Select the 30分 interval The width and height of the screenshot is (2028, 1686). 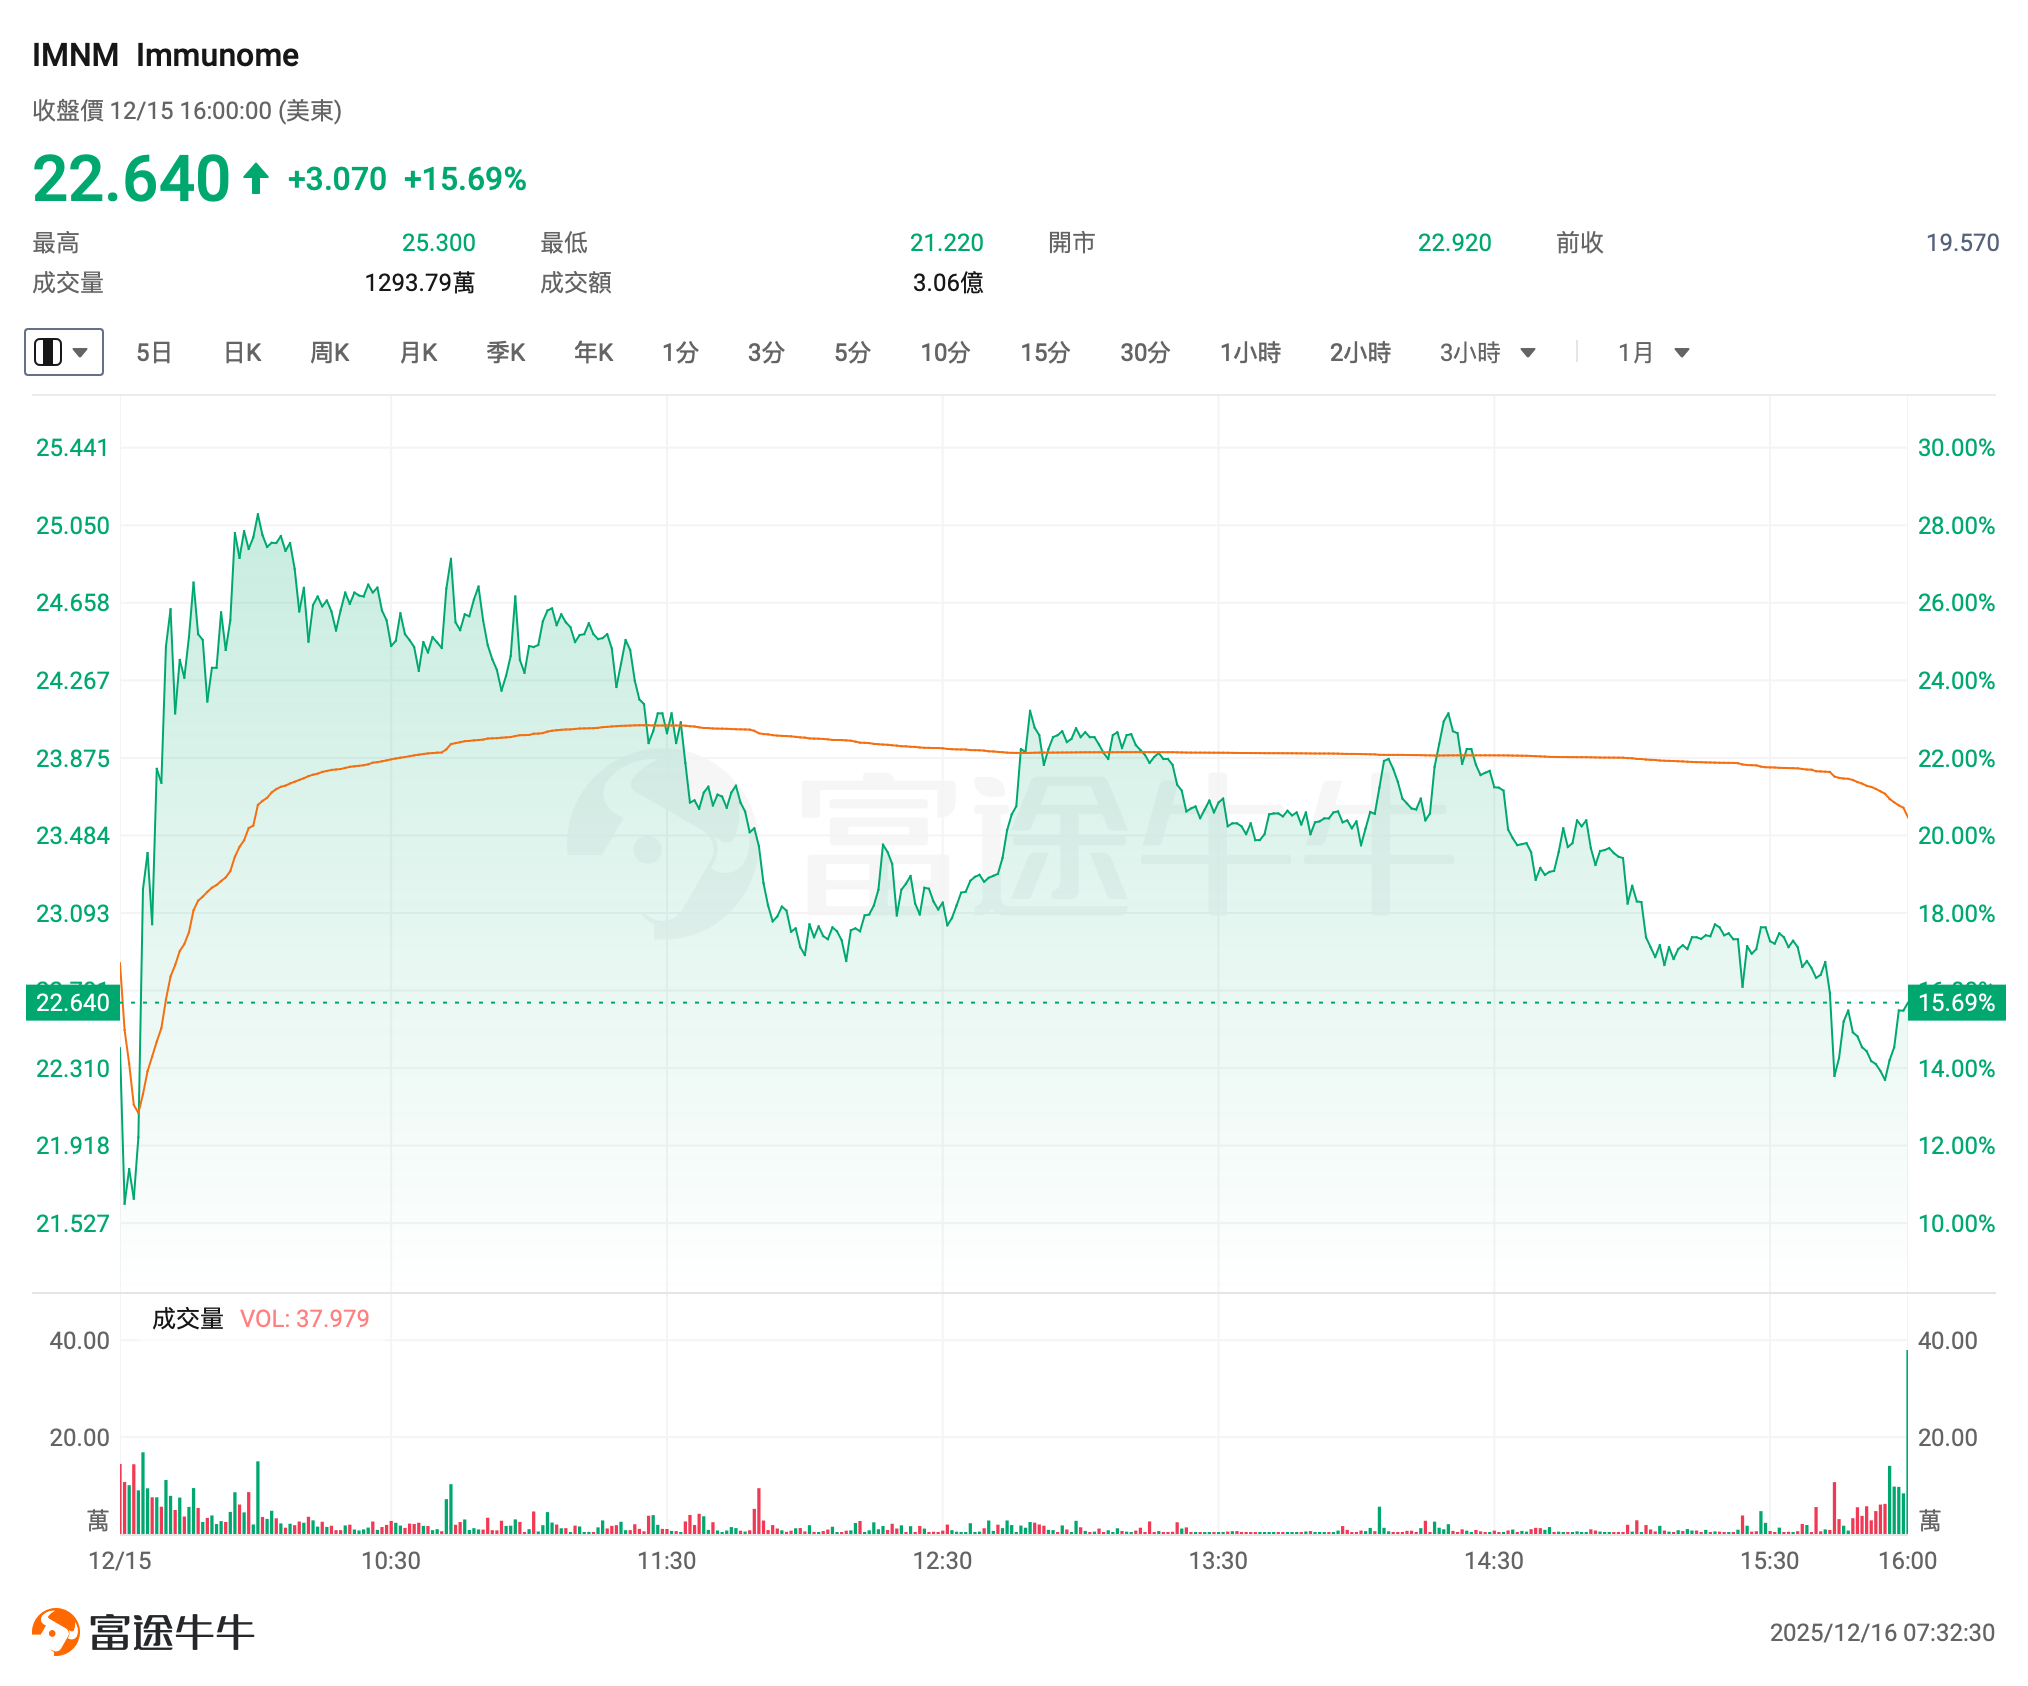tap(1144, 352)
